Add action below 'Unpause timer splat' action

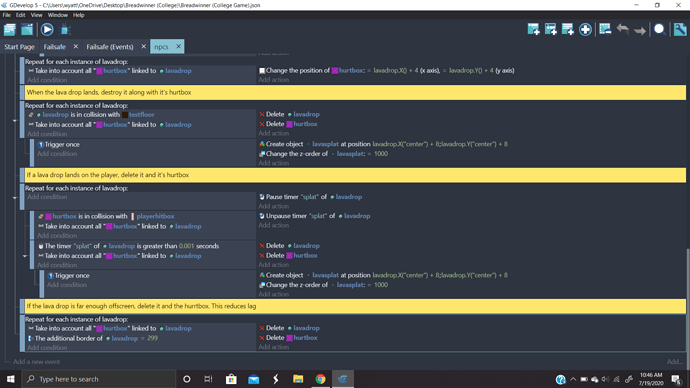click(x=274, y=225)
